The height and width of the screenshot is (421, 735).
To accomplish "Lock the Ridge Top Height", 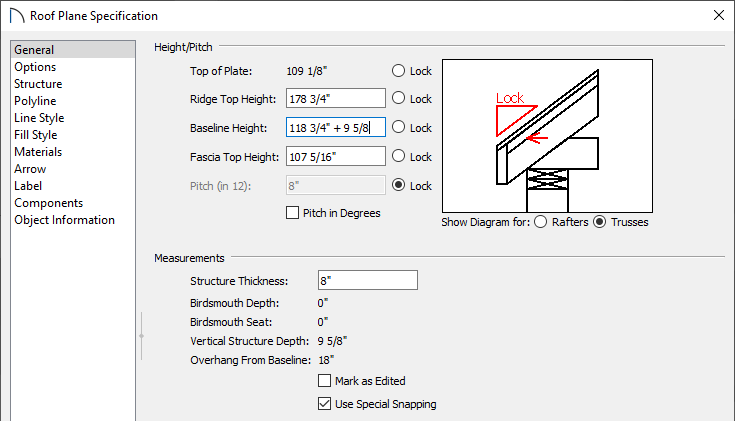I will (x=398, y=98).
